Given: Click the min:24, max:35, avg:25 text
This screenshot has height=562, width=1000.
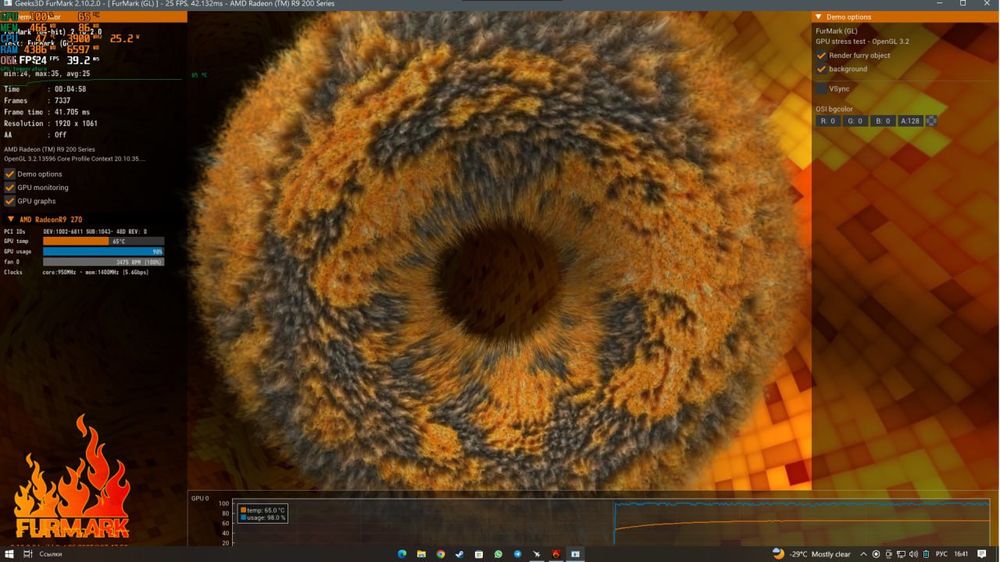Looking at the screenshot, I should coord(47,73).
